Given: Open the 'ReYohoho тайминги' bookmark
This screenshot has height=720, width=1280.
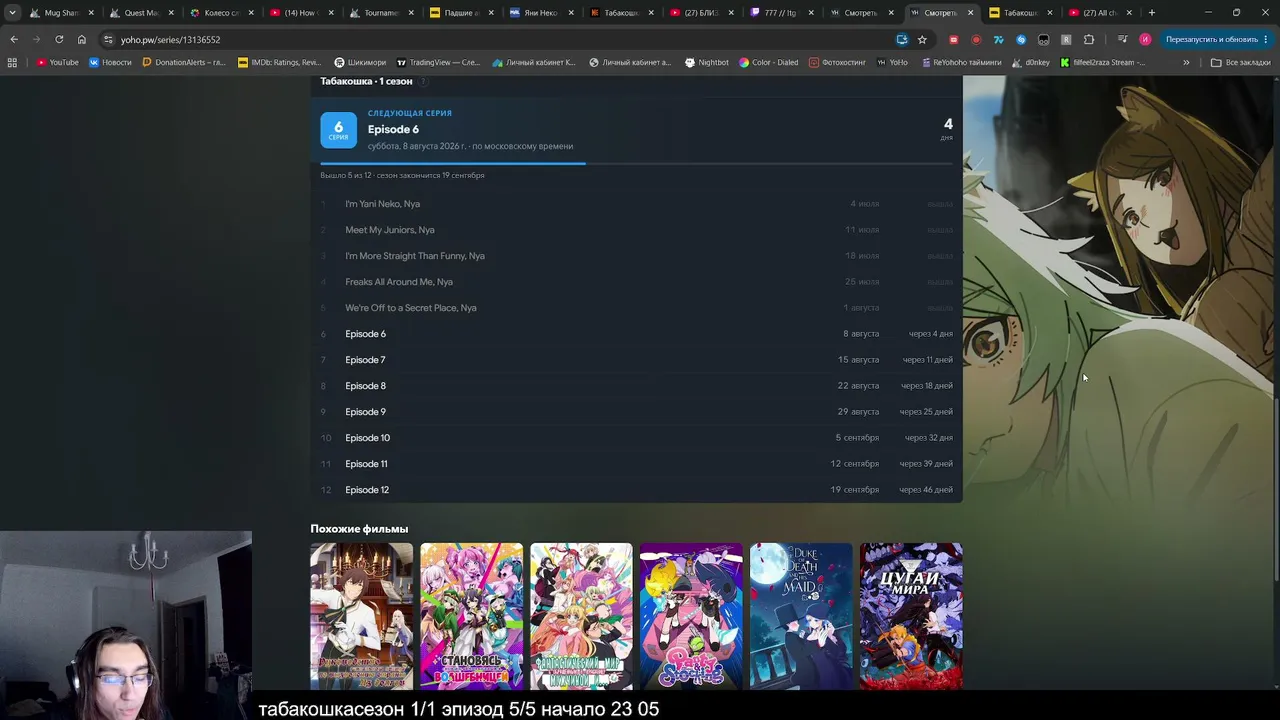Looking at the screenshot, I should click(960, 62).
